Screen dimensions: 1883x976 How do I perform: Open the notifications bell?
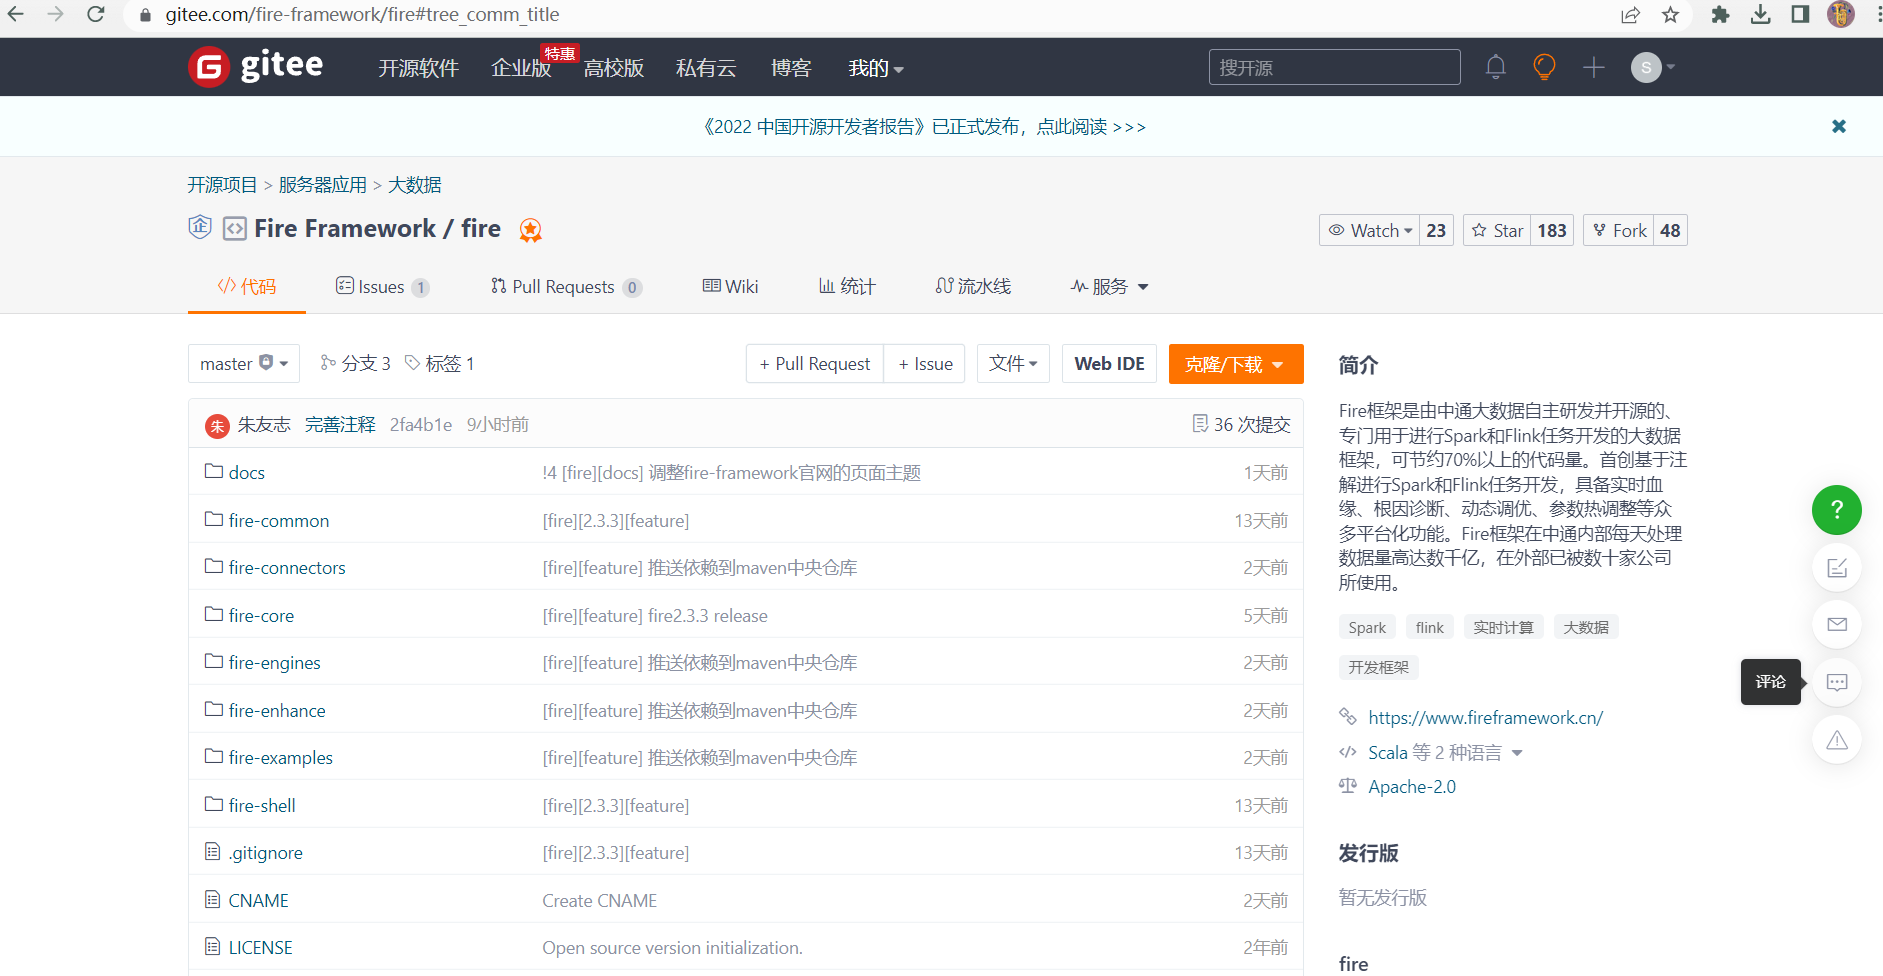click(1495, 67)
